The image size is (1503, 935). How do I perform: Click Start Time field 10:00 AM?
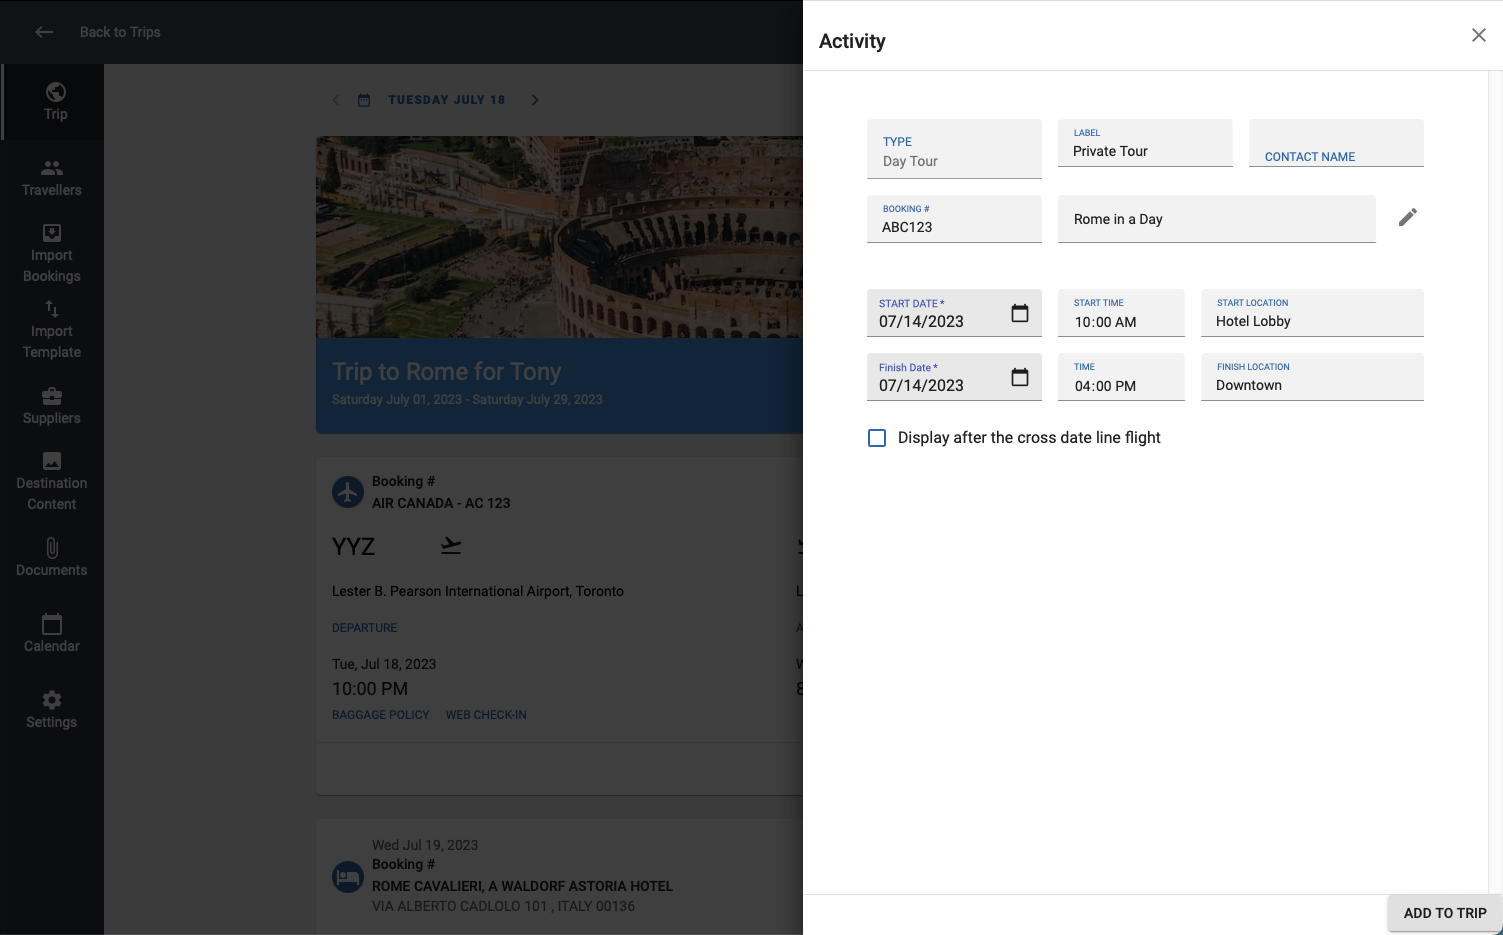point(1121,313)
